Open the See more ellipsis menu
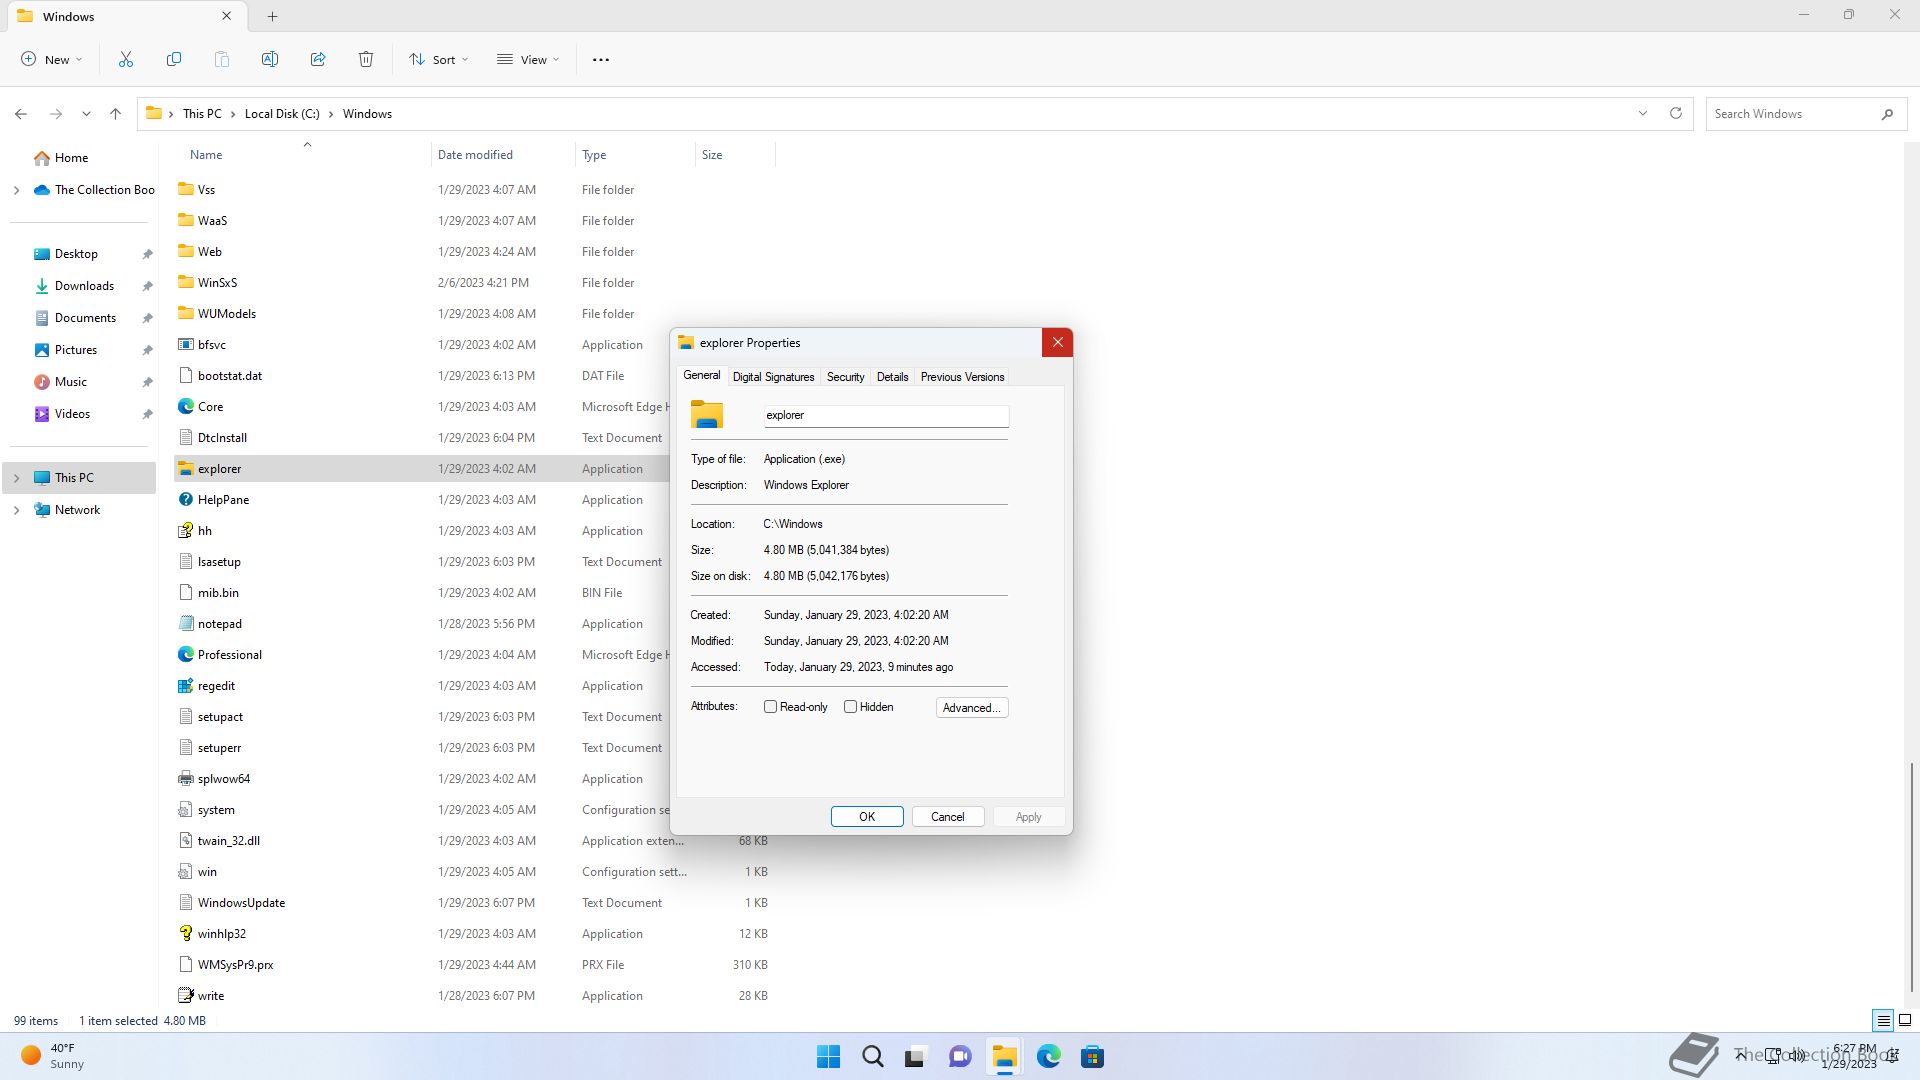The image size is (1920, 1080). click(601, 60)
